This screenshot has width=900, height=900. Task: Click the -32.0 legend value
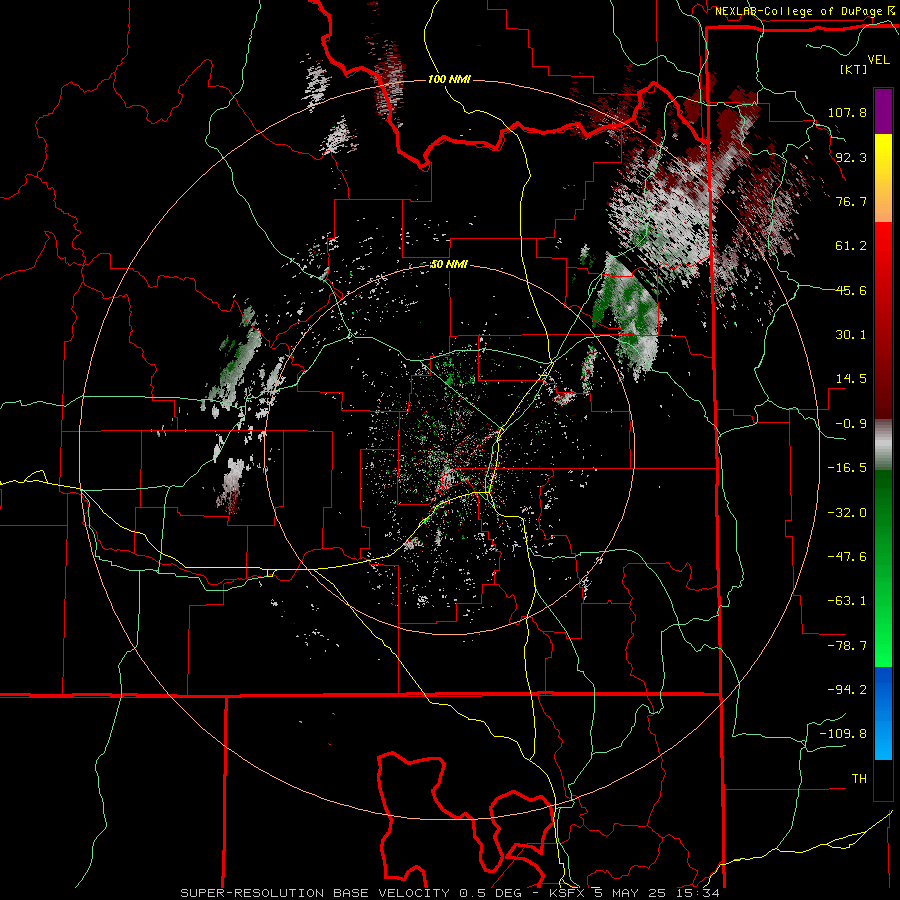[847, 513]
